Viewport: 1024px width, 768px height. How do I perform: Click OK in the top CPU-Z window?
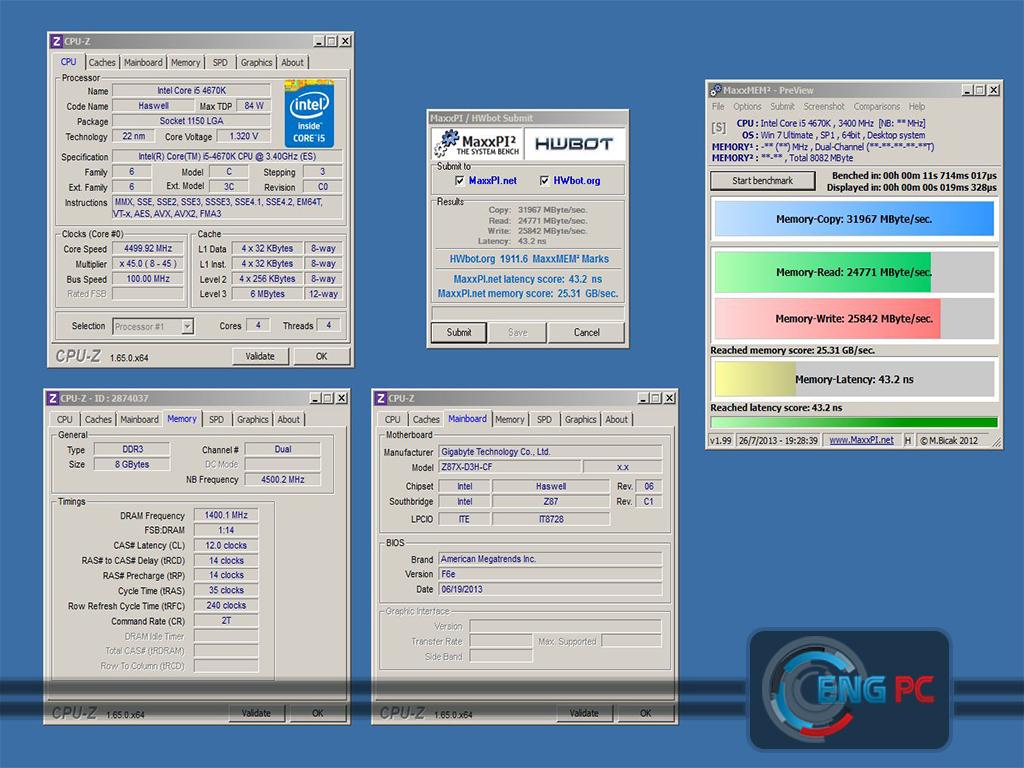click(x=321, y=356)
